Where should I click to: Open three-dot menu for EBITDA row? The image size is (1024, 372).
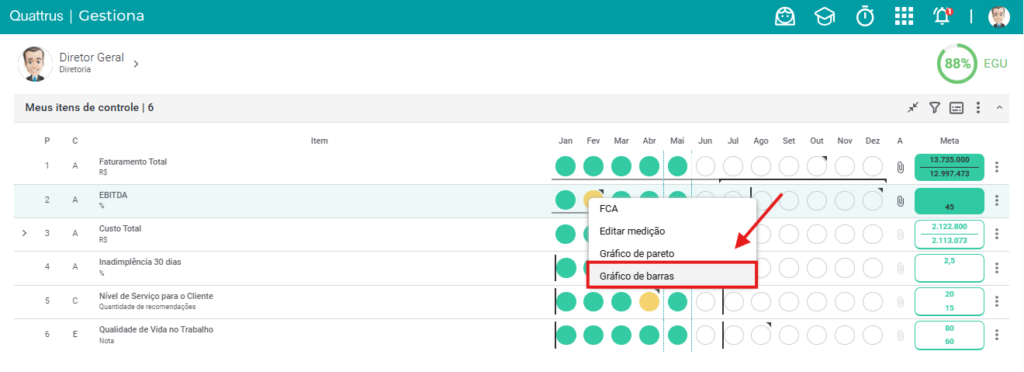[x=997, y=200]
